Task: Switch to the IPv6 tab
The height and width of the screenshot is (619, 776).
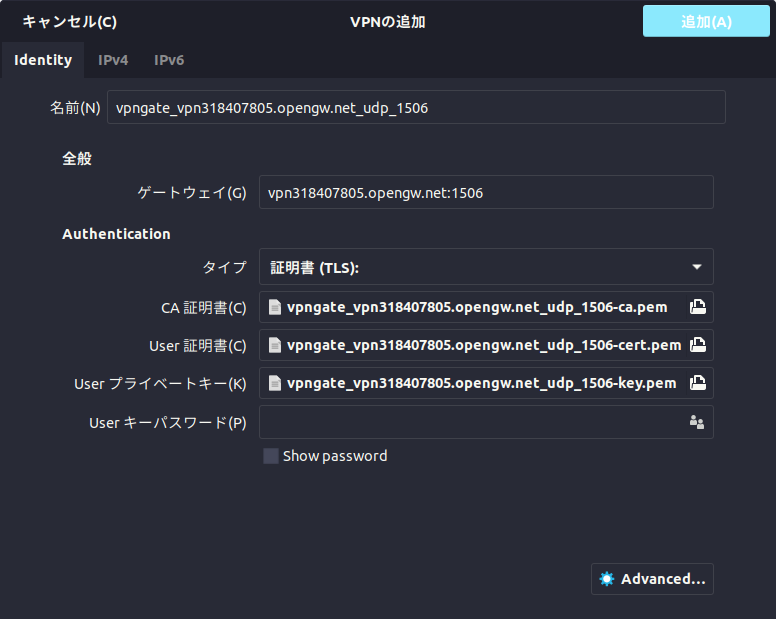Action: 169,60
